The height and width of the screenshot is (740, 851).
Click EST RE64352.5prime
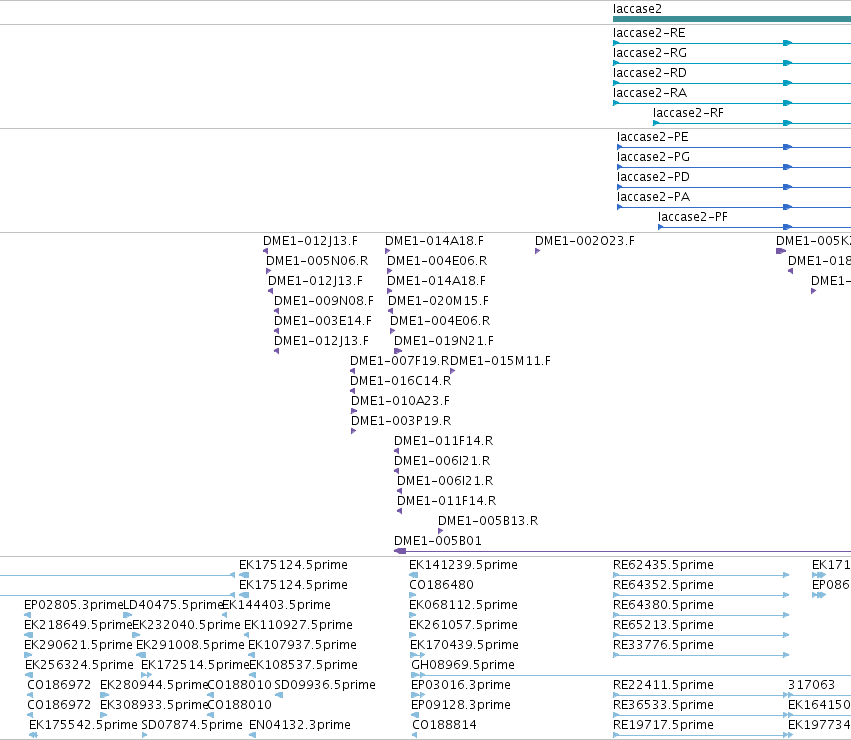pos(663,585)
